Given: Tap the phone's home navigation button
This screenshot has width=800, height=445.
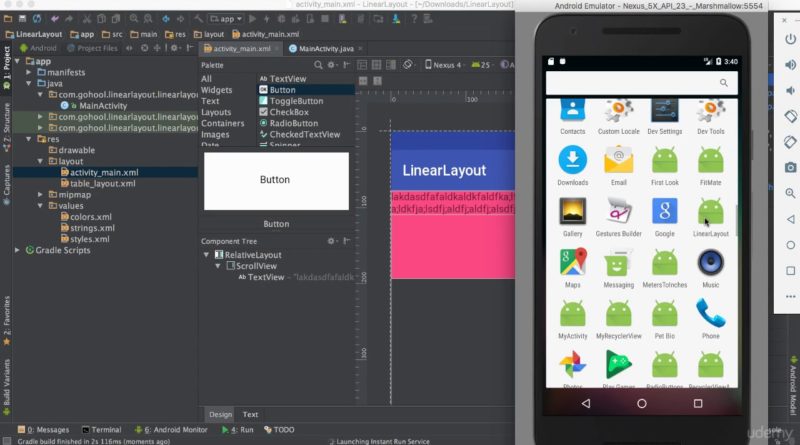Looking at the screenshot, I should 642,404.
